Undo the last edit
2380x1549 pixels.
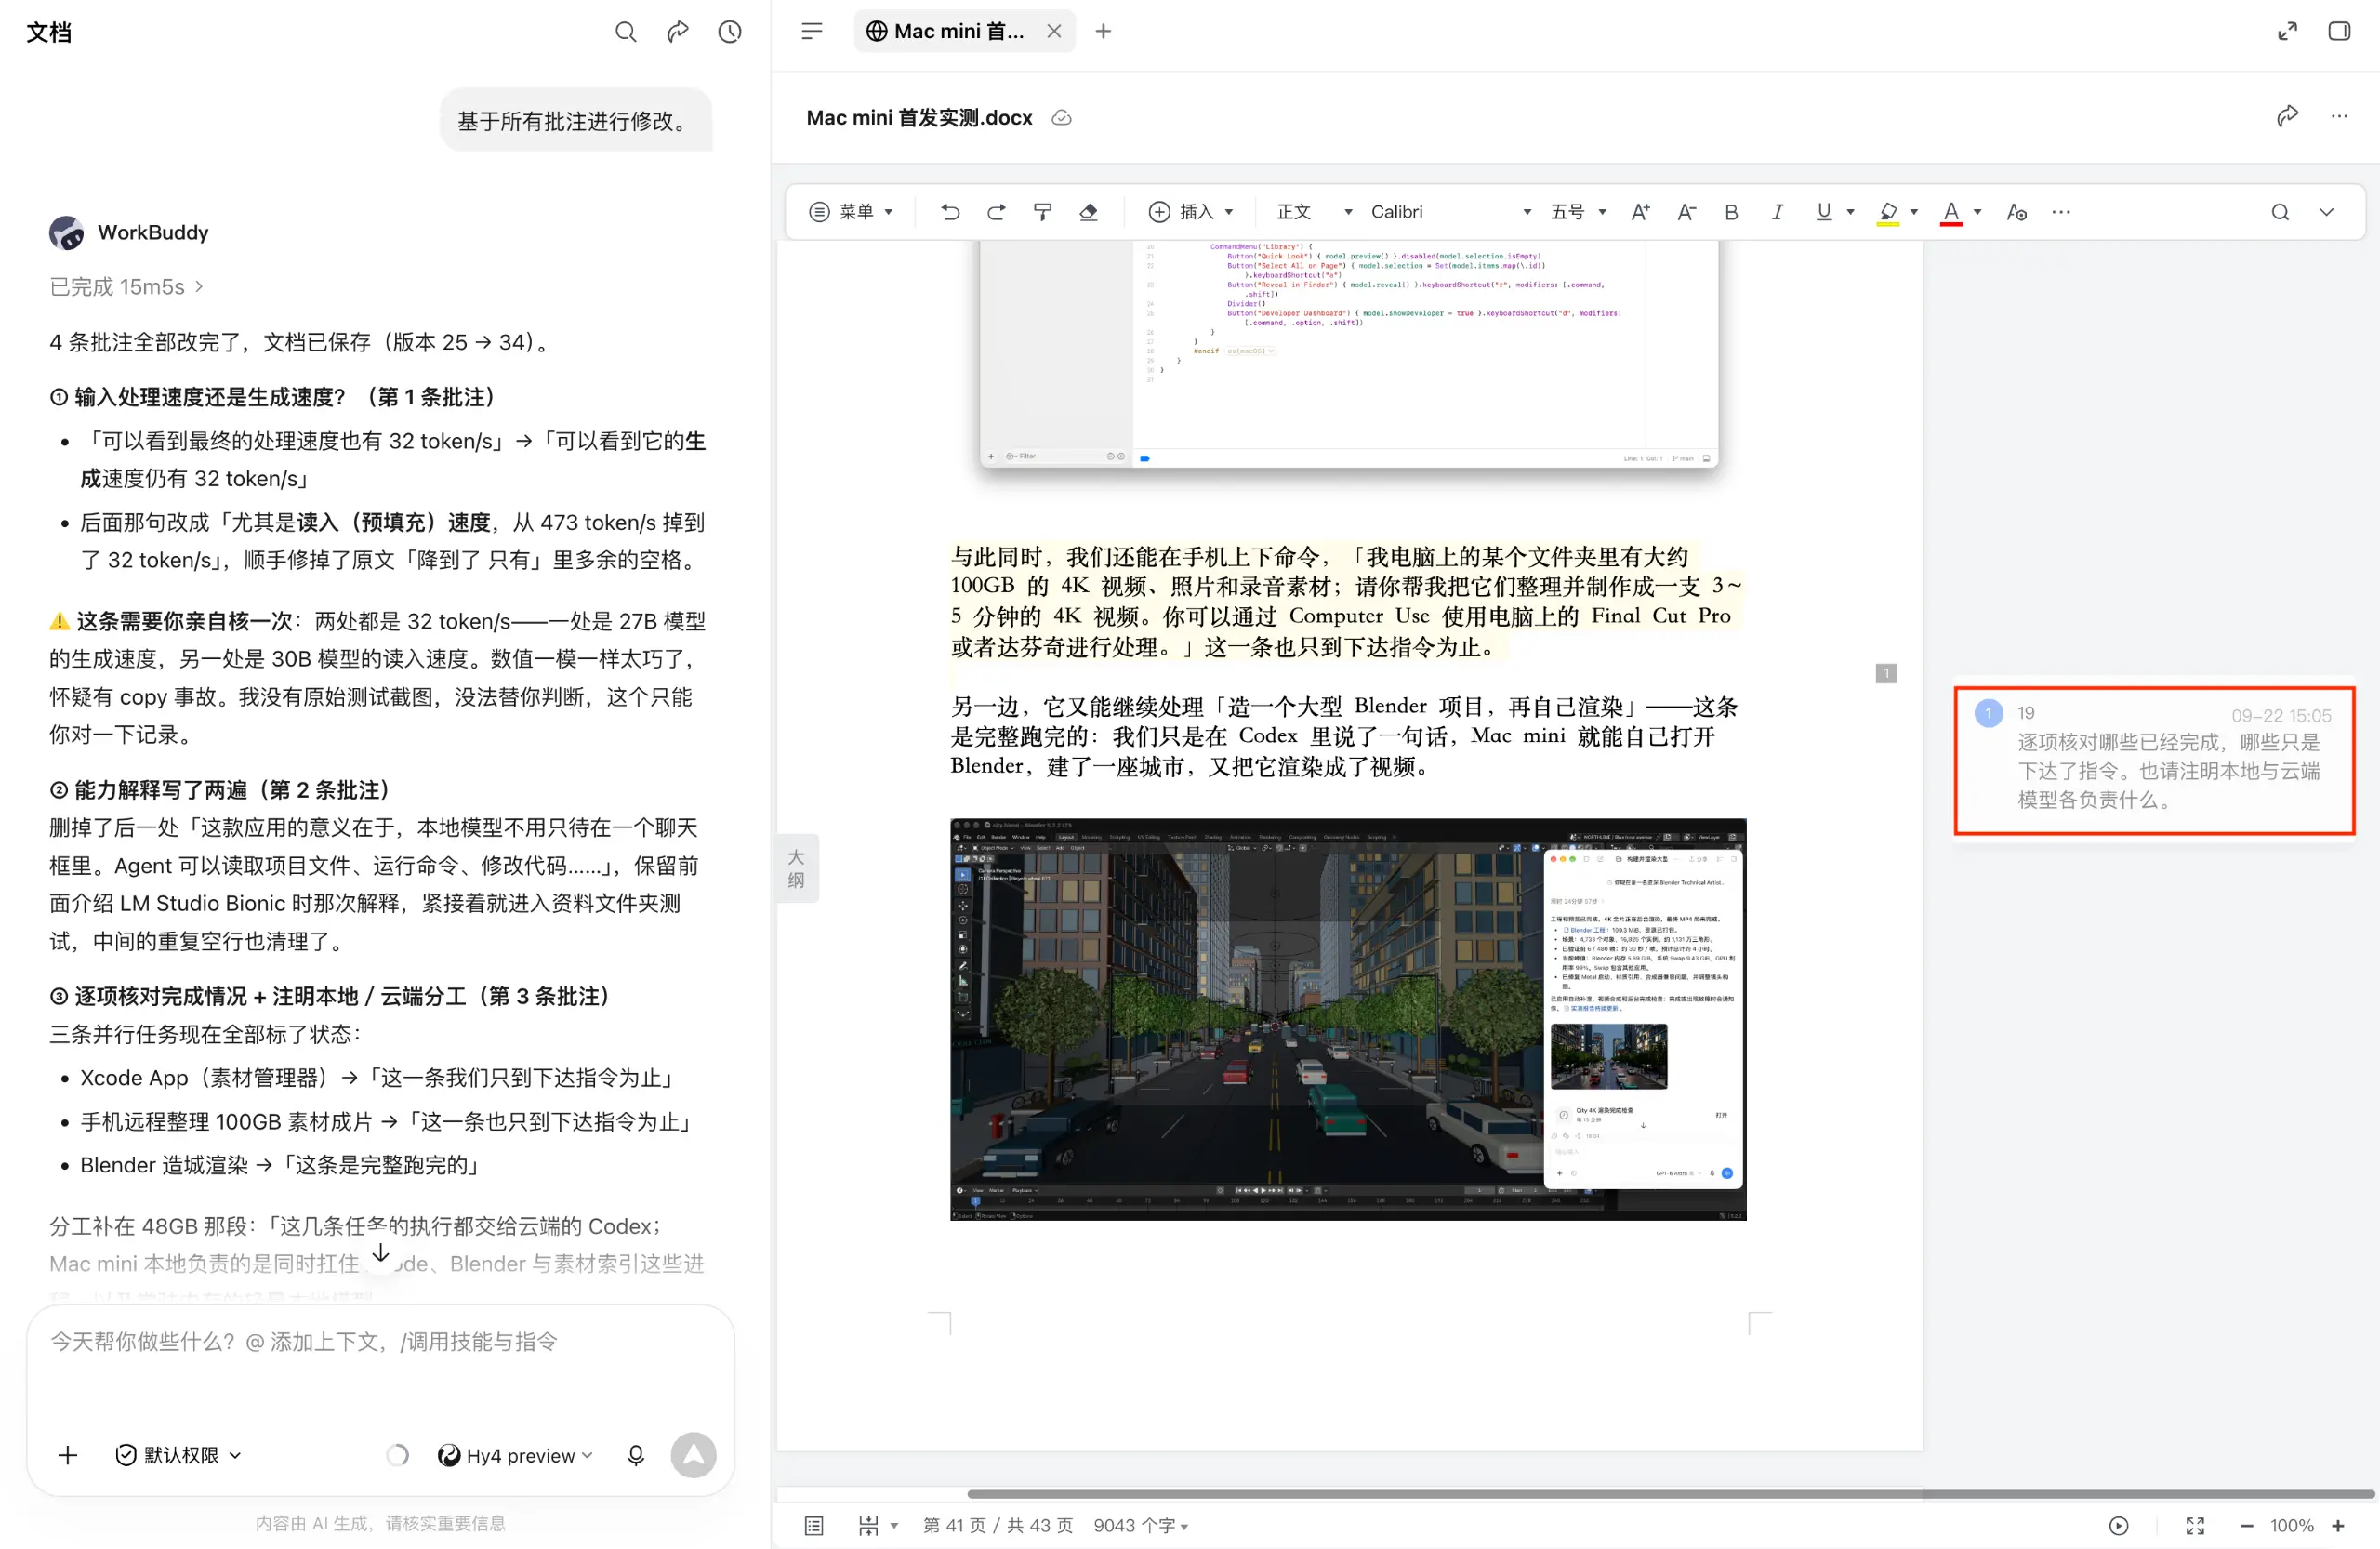[950, 212]
